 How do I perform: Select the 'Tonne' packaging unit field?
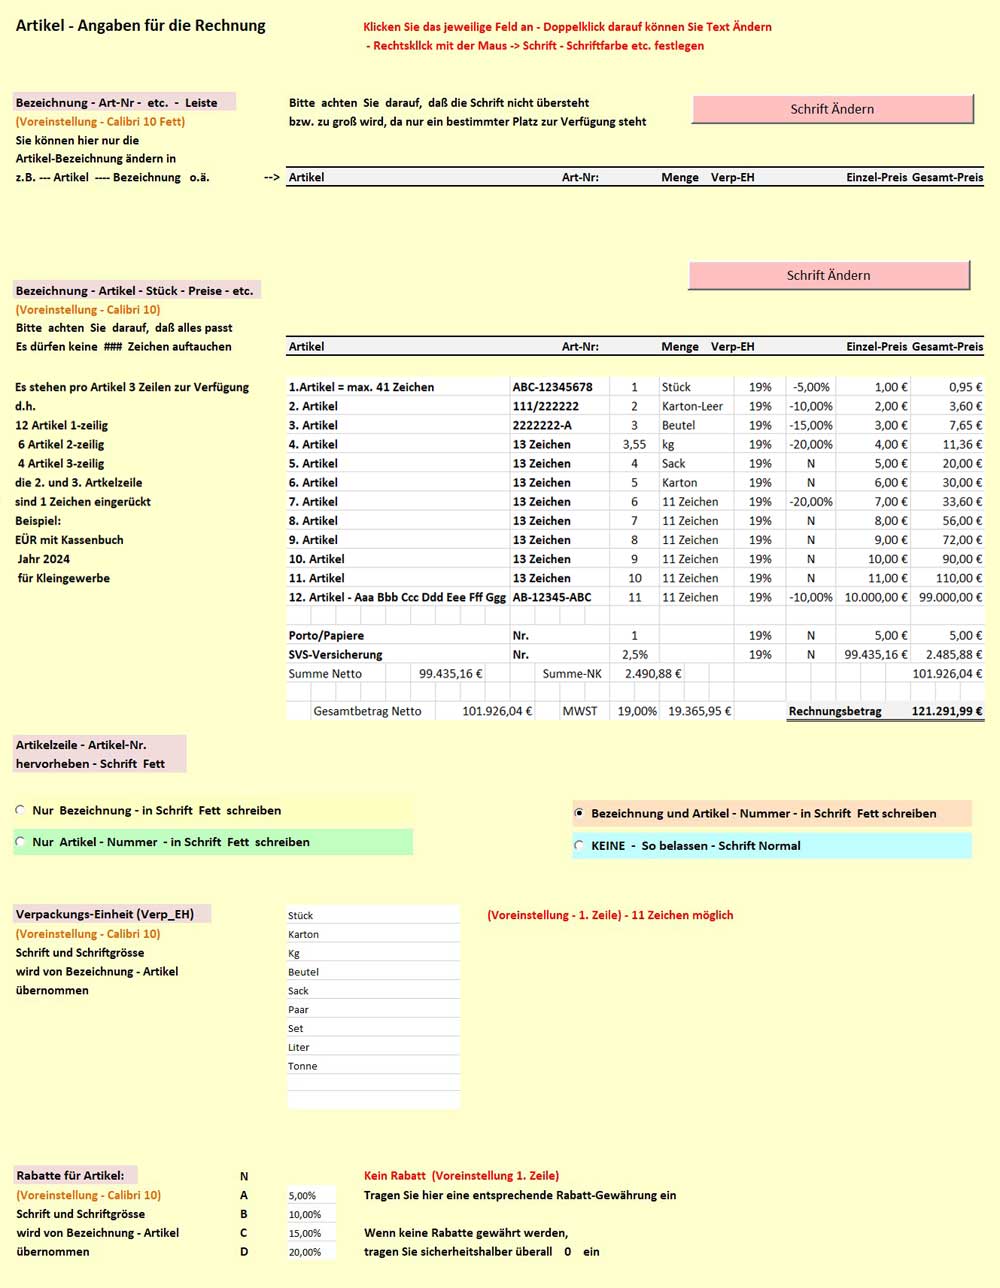[372, 1066]
